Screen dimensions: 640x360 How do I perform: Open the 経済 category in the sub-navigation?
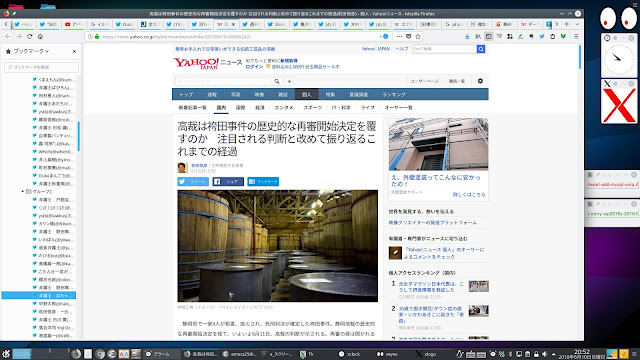pos(260,107)
